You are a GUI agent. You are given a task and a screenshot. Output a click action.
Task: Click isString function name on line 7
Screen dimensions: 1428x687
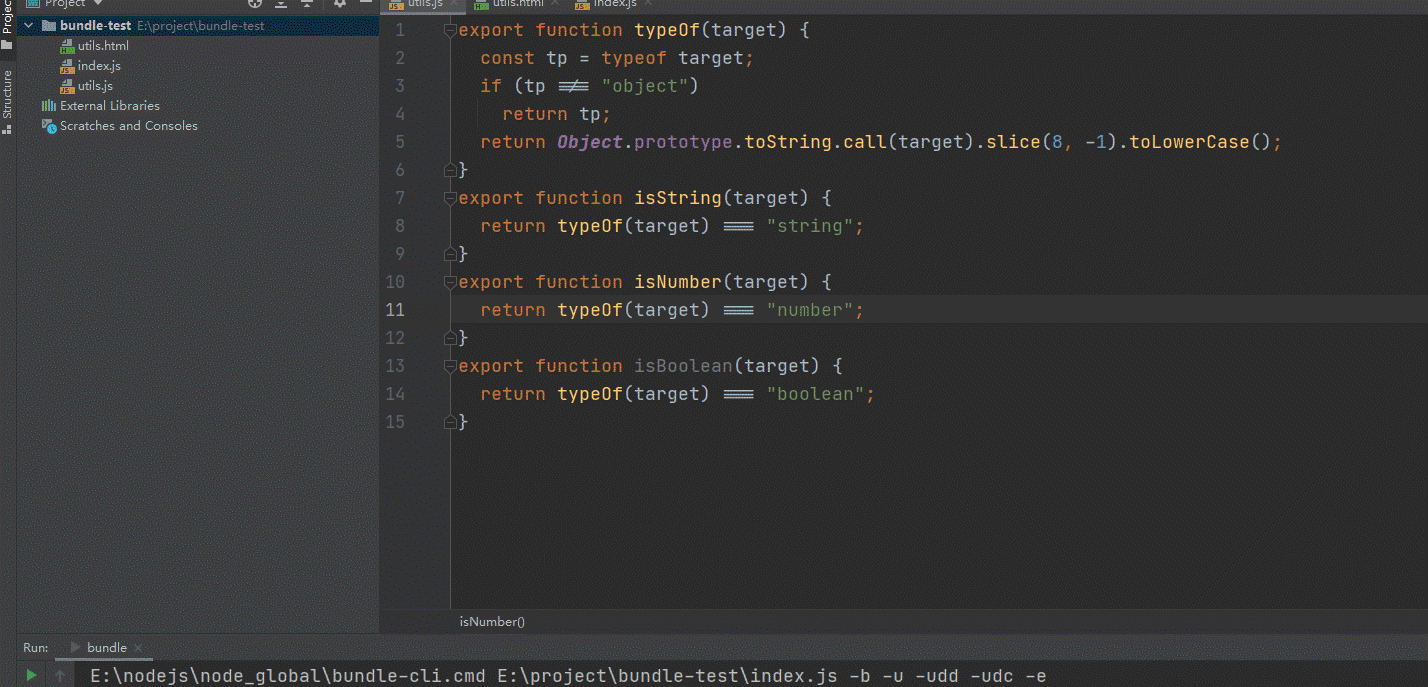678,198
